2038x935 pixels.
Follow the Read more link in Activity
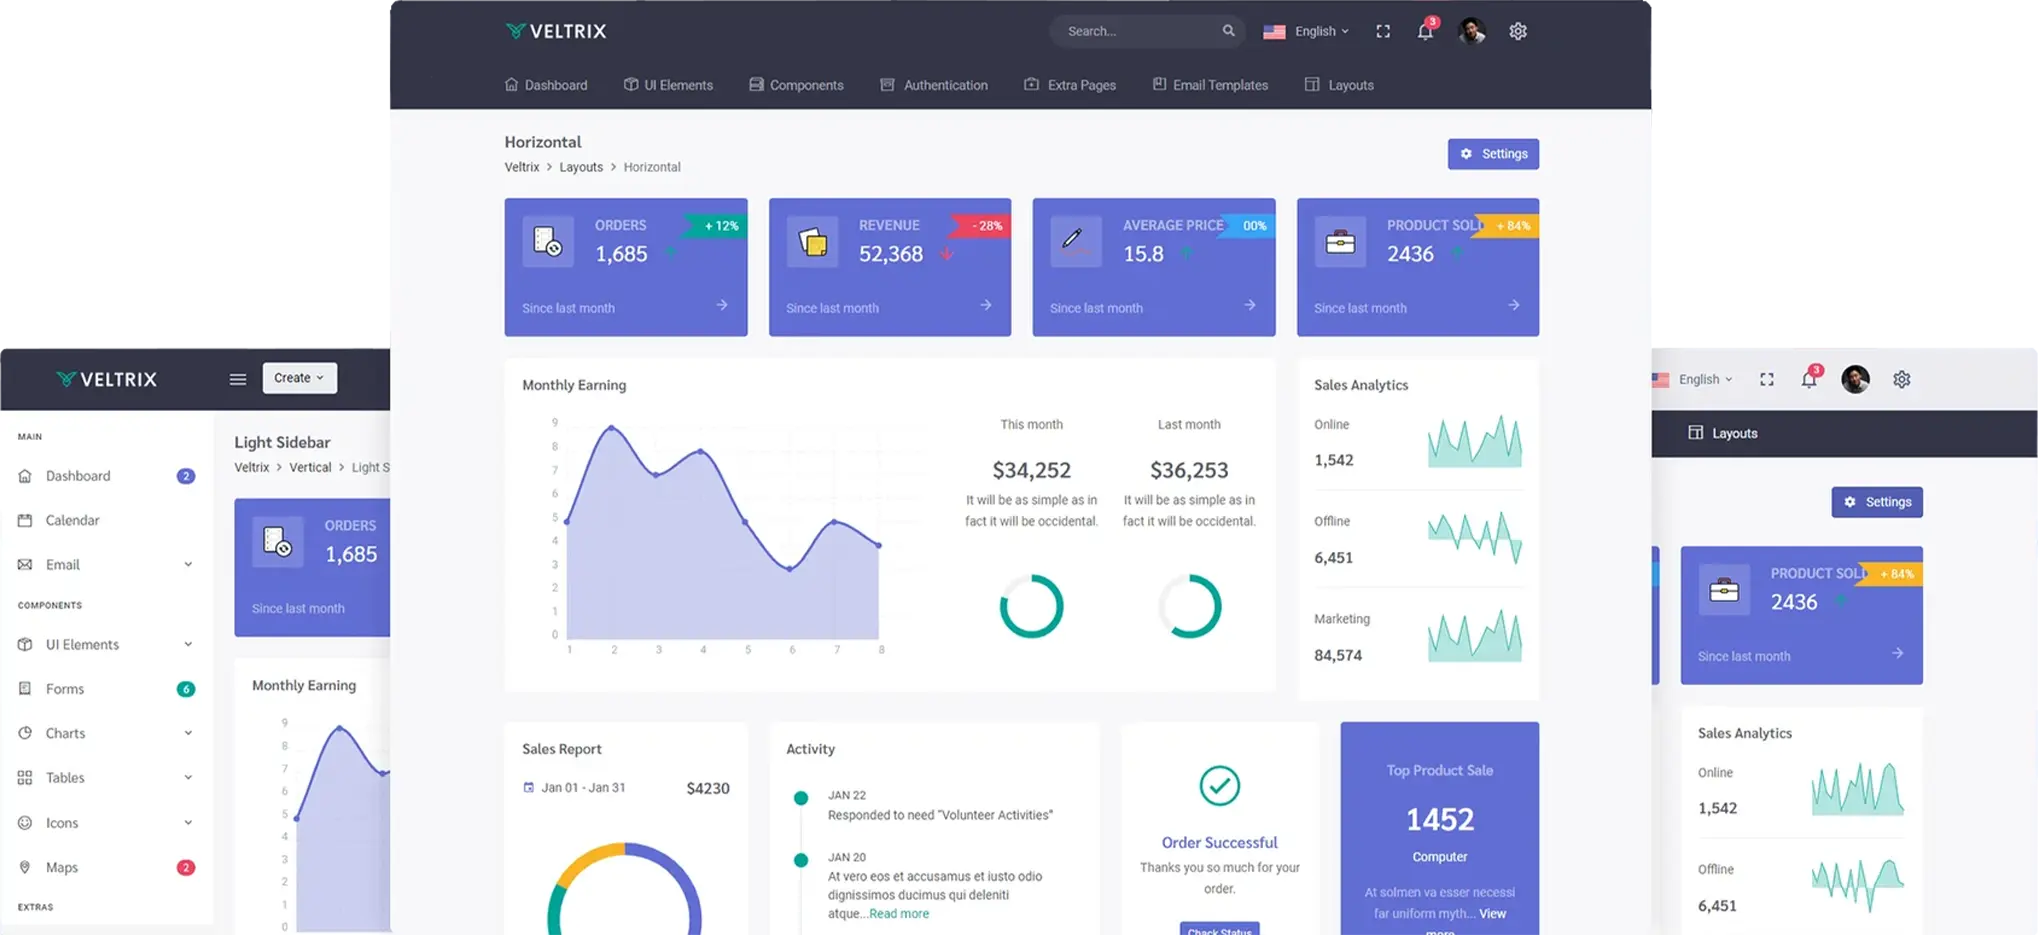(x=897, y=913)
